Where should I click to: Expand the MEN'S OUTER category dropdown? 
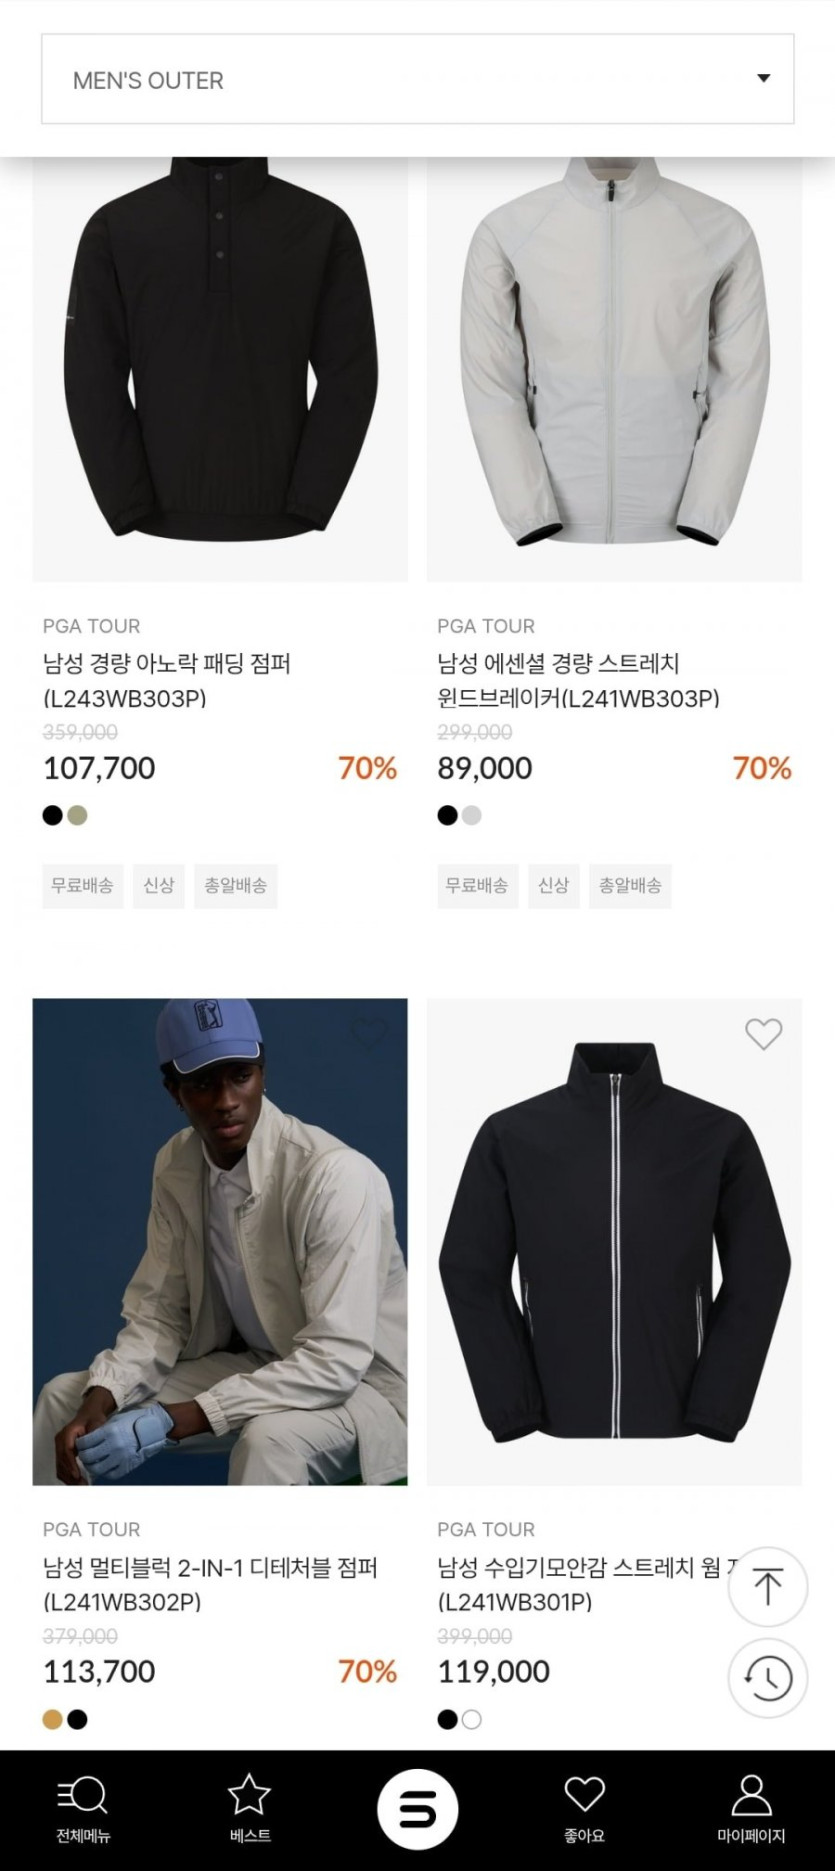click(x=417, y=80)
